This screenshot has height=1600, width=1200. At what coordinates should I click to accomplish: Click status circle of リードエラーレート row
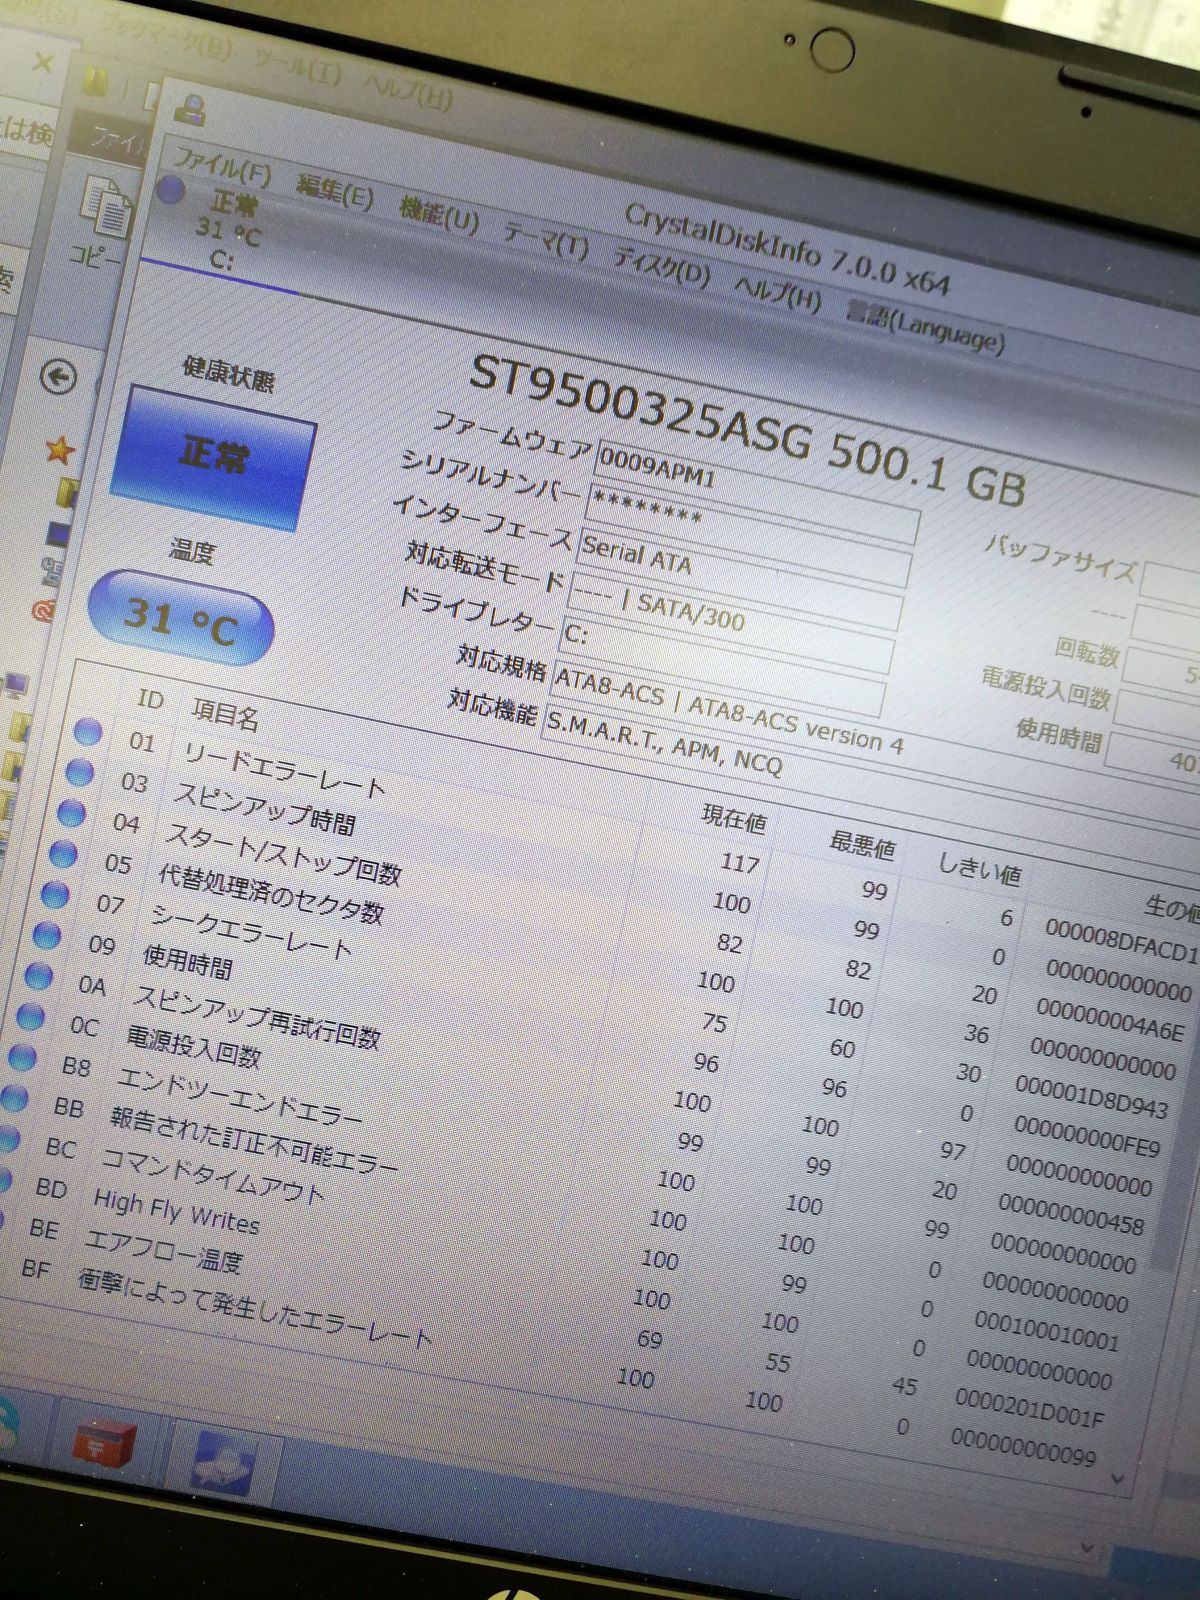tap(88, 732)
